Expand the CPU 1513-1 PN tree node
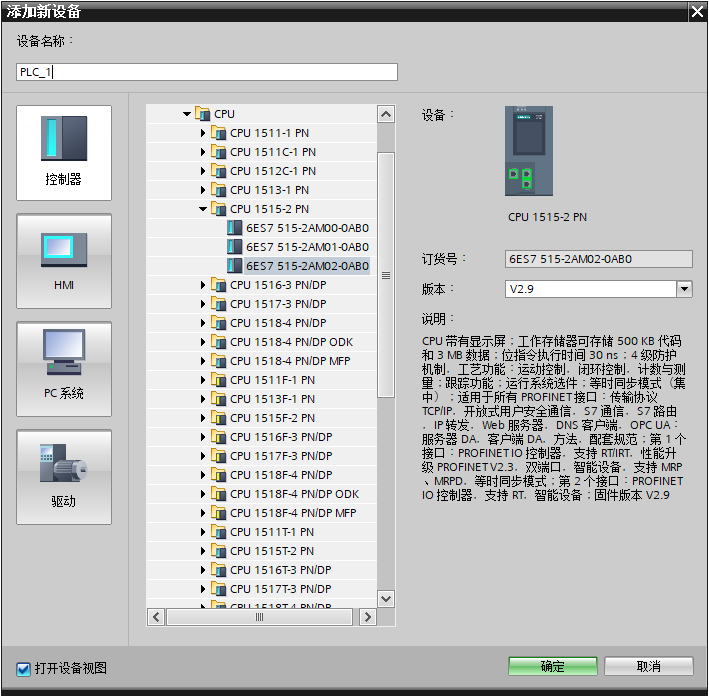709x697 pixels. [203, 190]
